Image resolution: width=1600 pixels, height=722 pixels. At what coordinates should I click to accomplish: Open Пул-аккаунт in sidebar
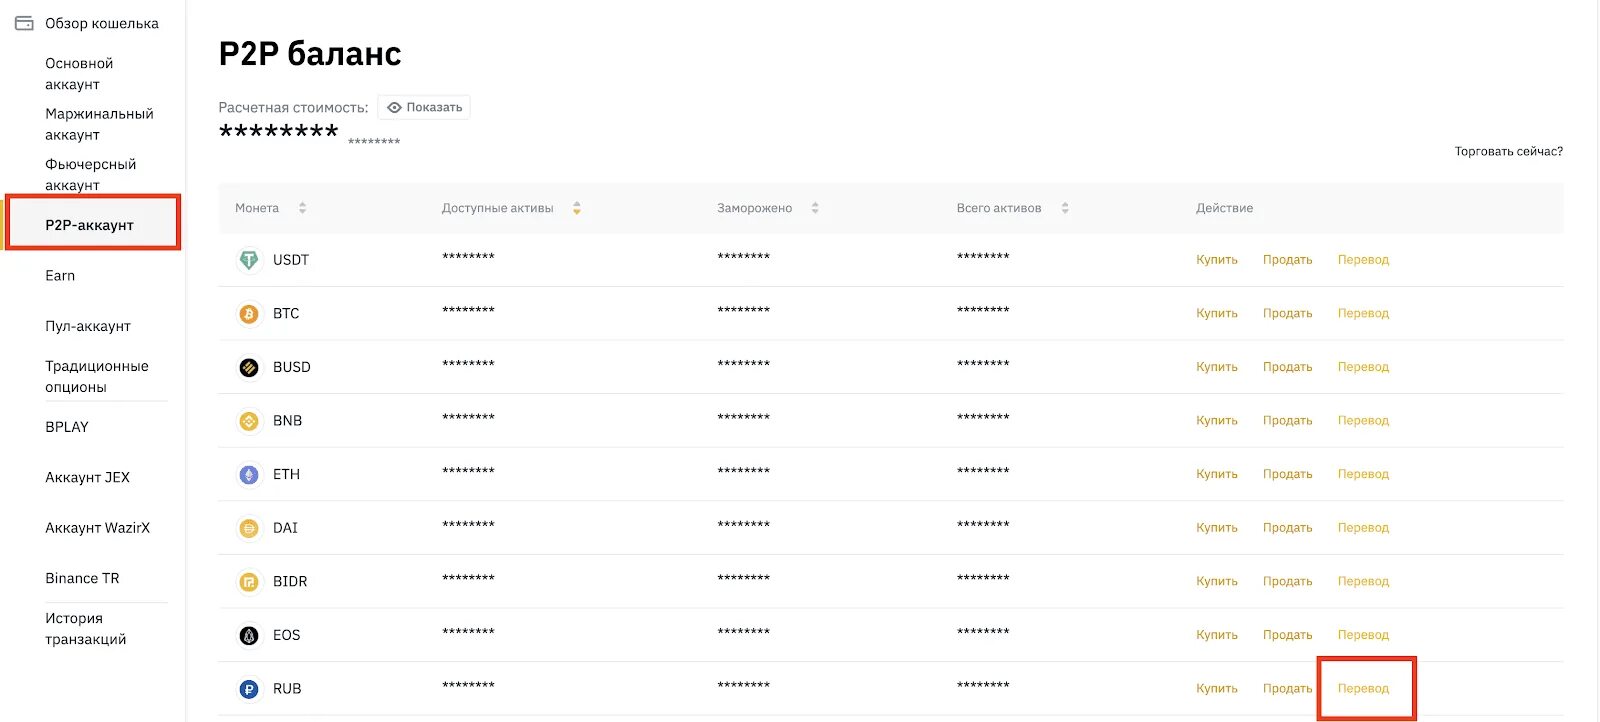88,326
